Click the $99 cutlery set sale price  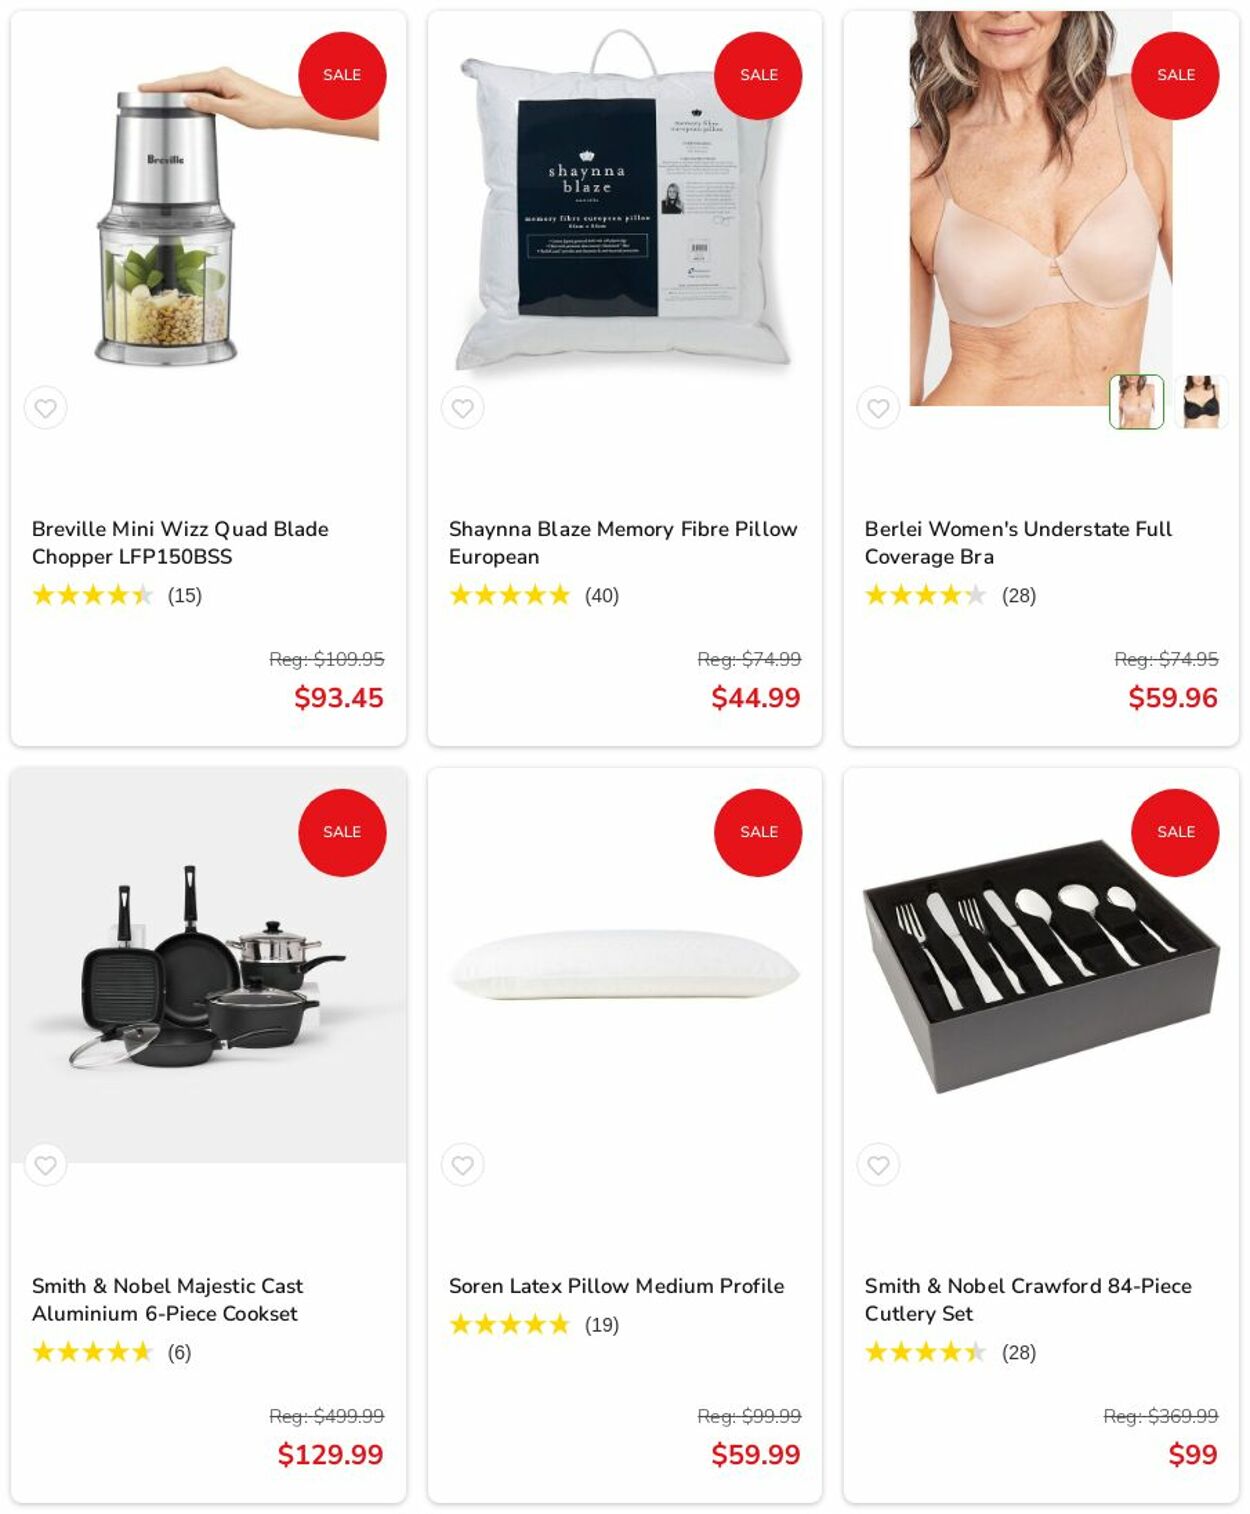pos(1193,1455)
